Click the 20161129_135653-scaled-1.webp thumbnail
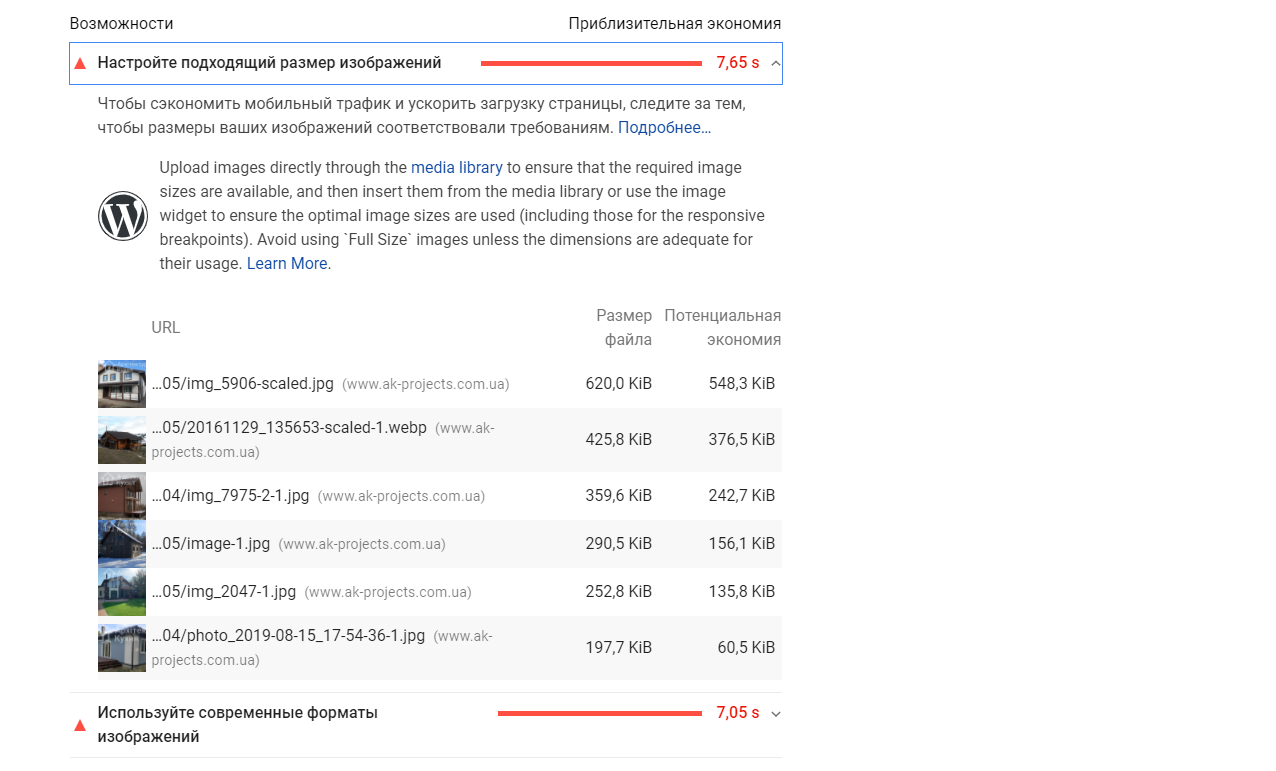1276x771 pixels. 122,440
